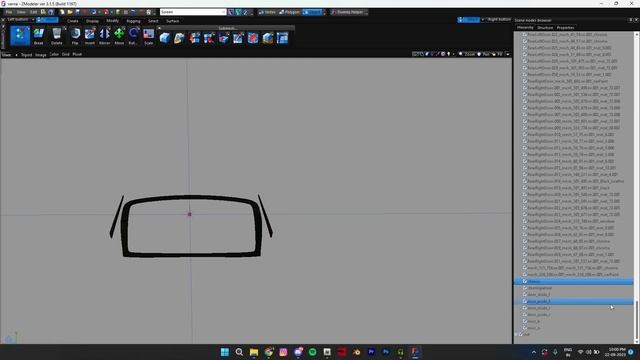The image size is (640, 360).
Task: Select the Delete tool
Action: (x=57, y=36)
